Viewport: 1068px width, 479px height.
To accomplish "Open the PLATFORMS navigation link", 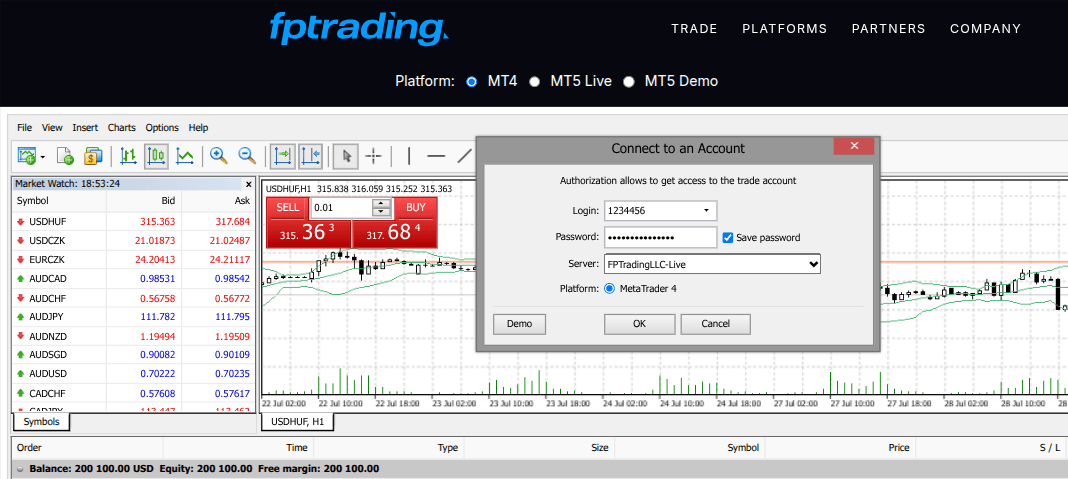I will pyautogui.click(x=785, y=29).
